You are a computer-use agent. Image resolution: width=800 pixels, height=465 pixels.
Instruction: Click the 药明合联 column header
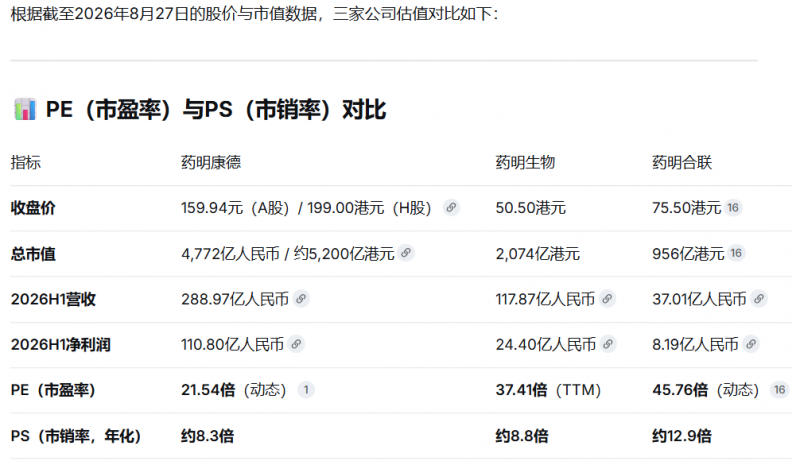(x=682, y=162)
